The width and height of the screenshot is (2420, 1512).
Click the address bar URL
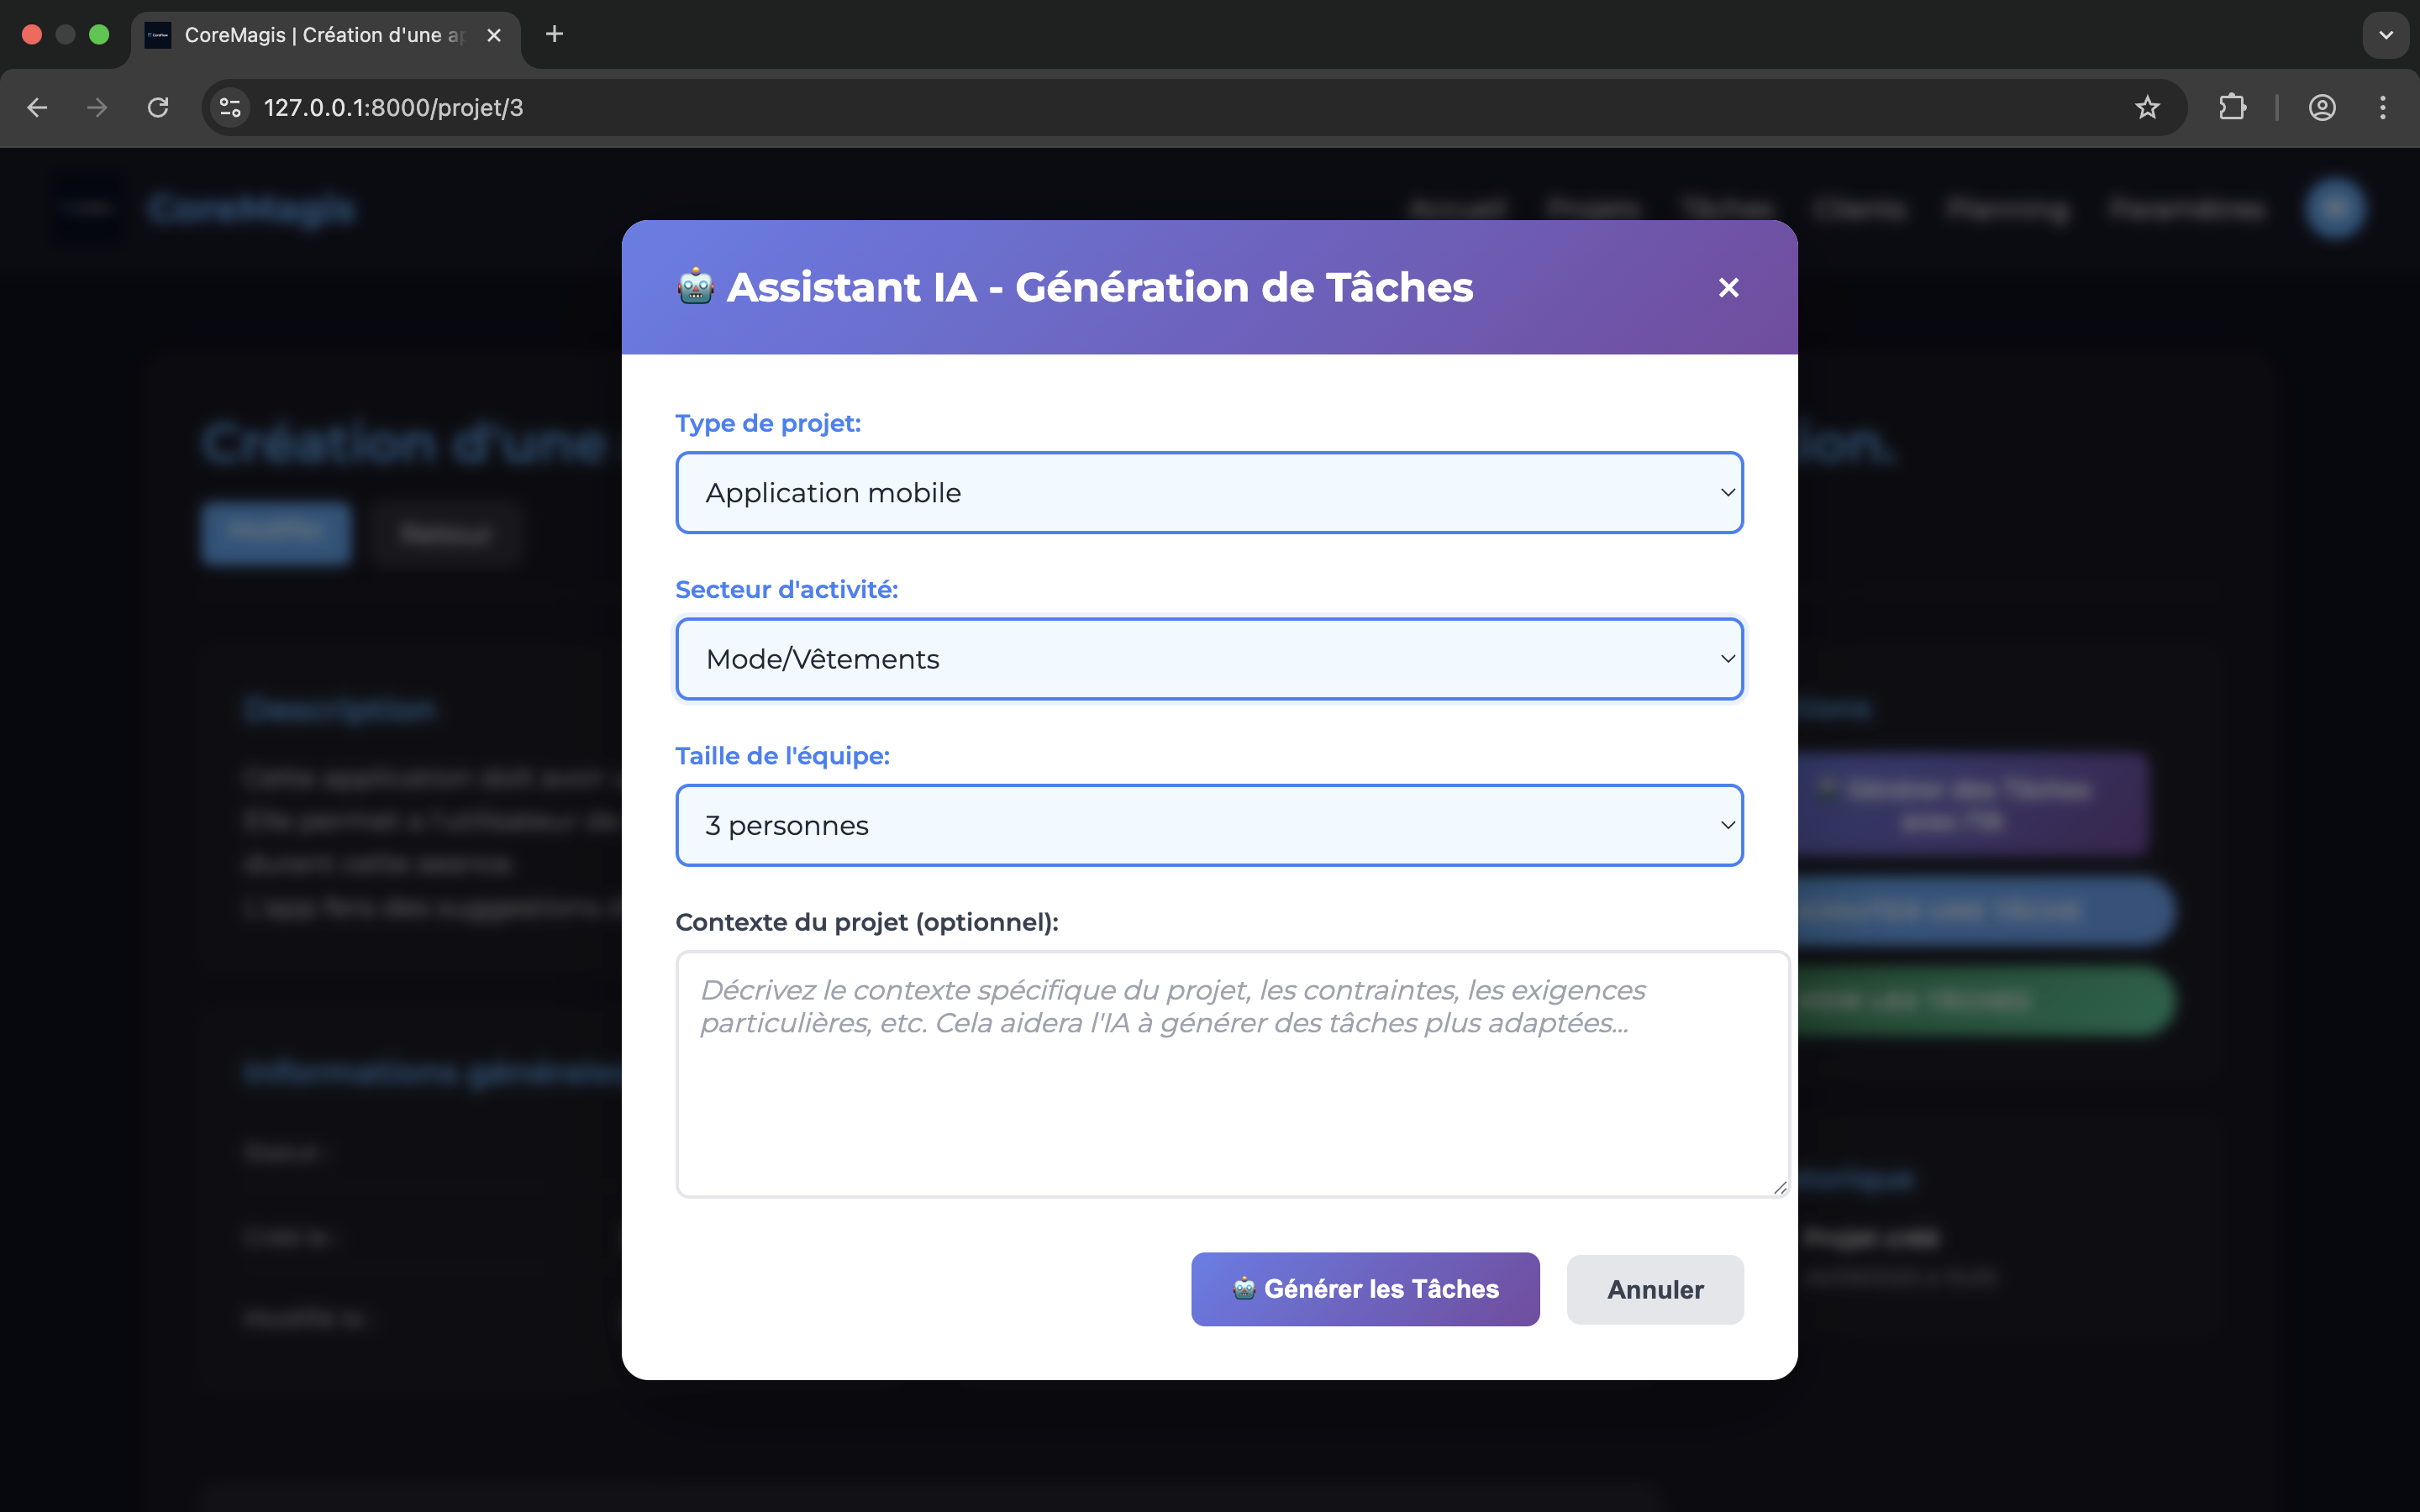[x=393, y=108]
